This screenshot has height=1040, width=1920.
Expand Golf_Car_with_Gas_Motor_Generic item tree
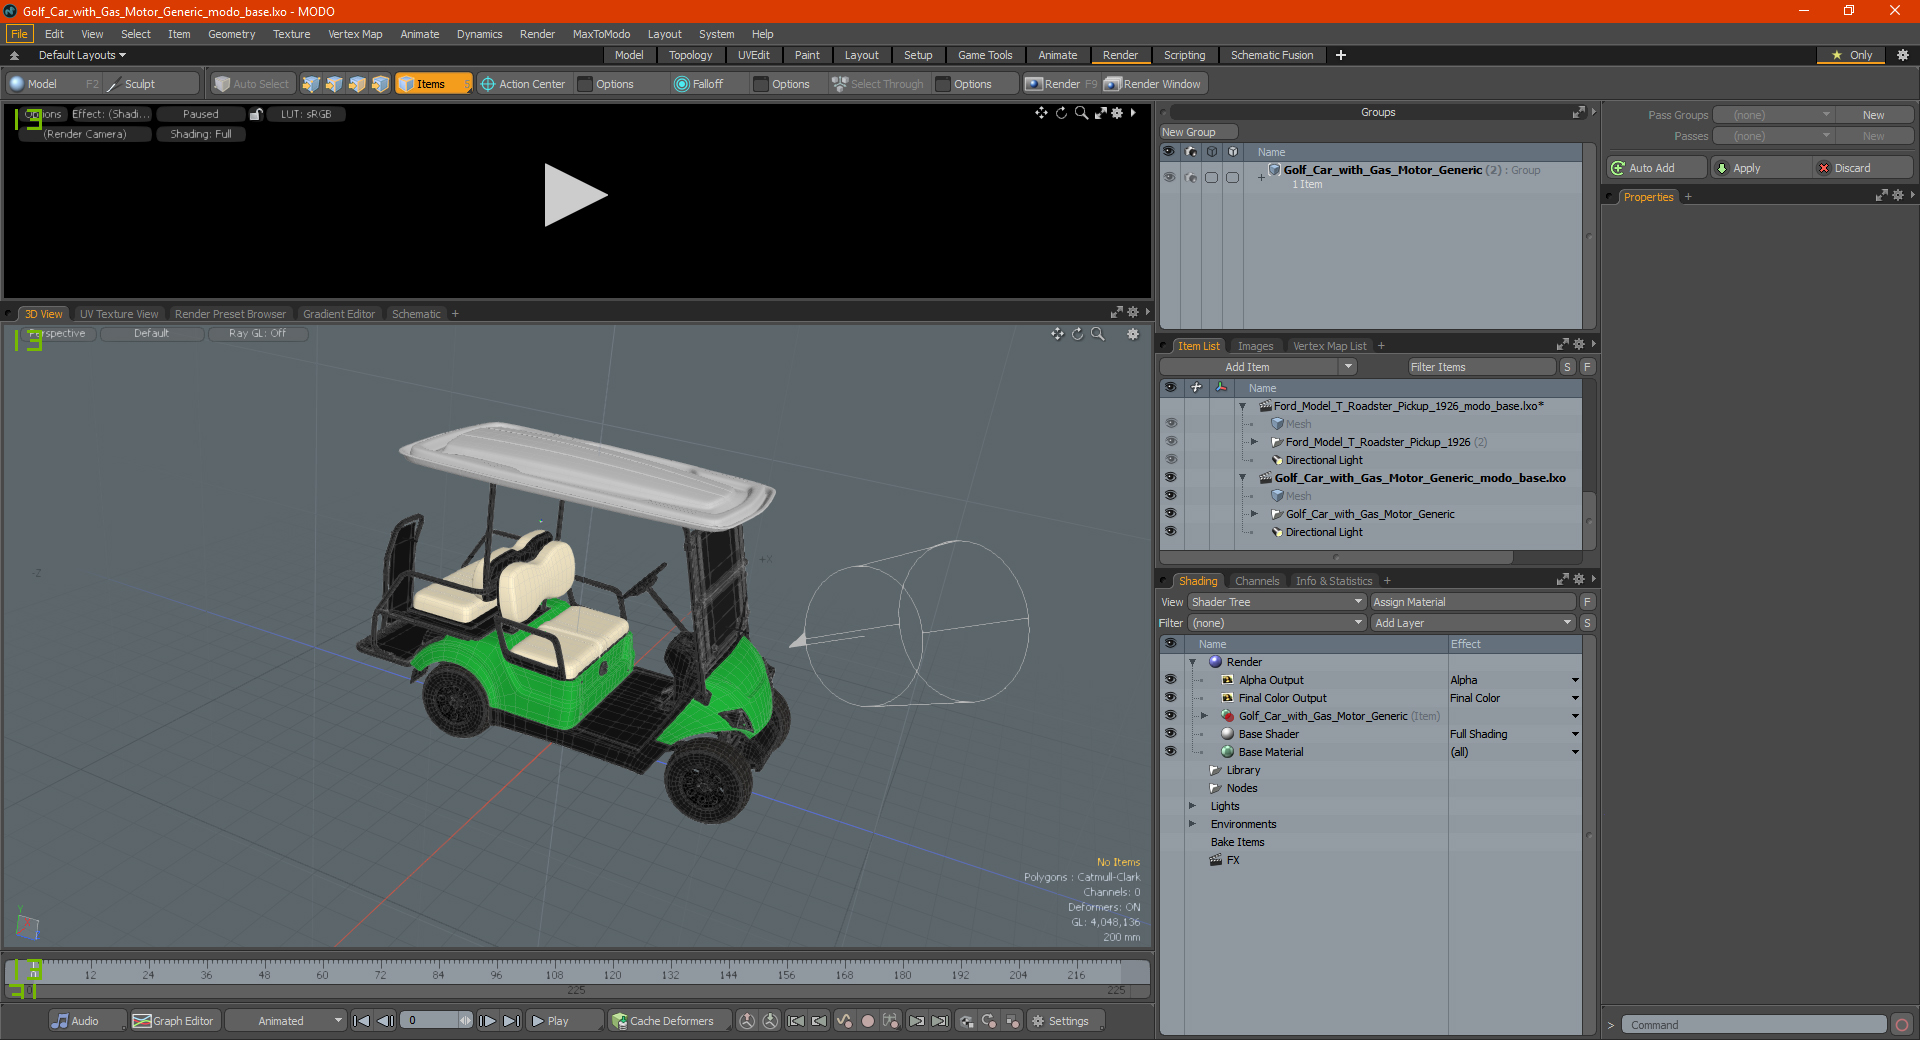[x=1254, y=514]
